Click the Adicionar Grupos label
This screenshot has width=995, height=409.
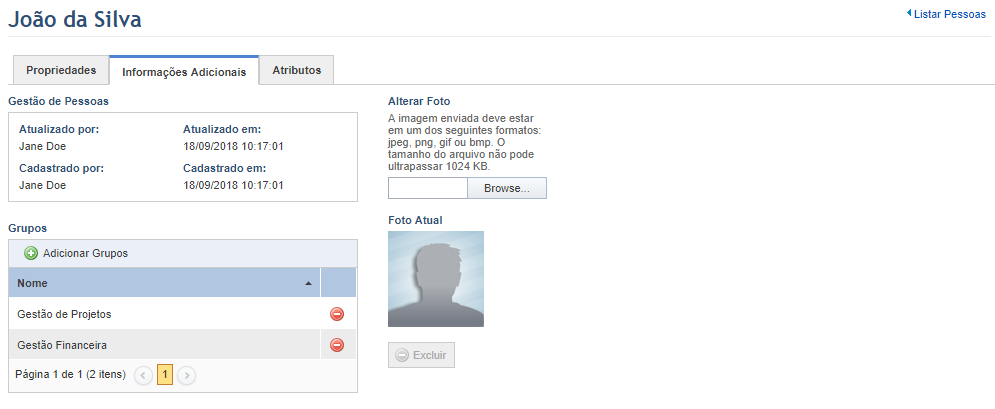click(x=86, y=253)
